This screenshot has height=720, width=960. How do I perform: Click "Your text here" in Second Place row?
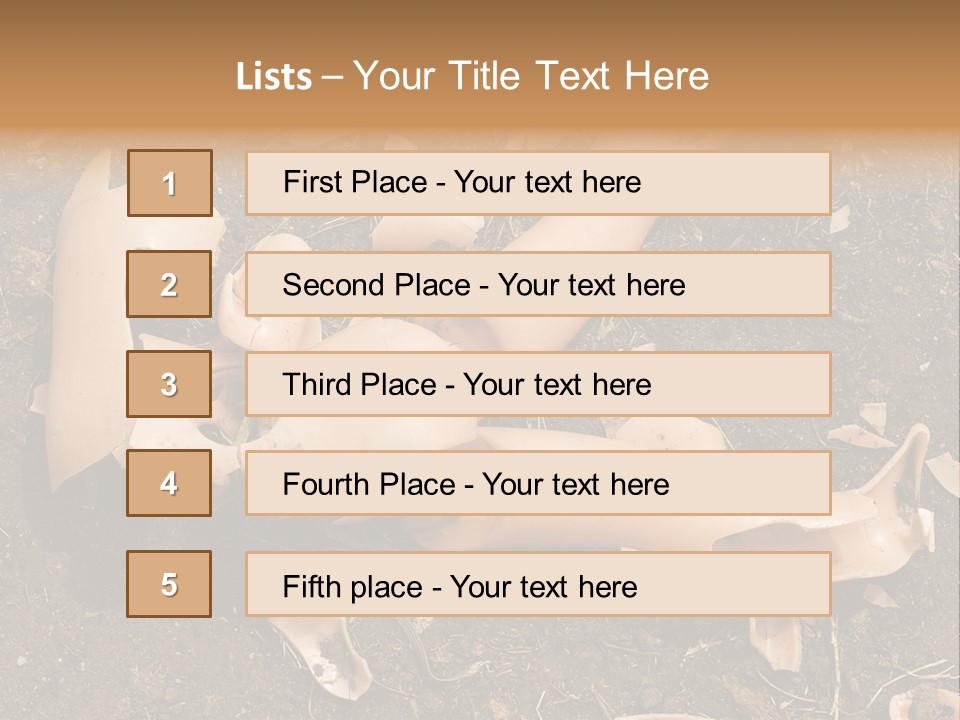tap(591, 285)
